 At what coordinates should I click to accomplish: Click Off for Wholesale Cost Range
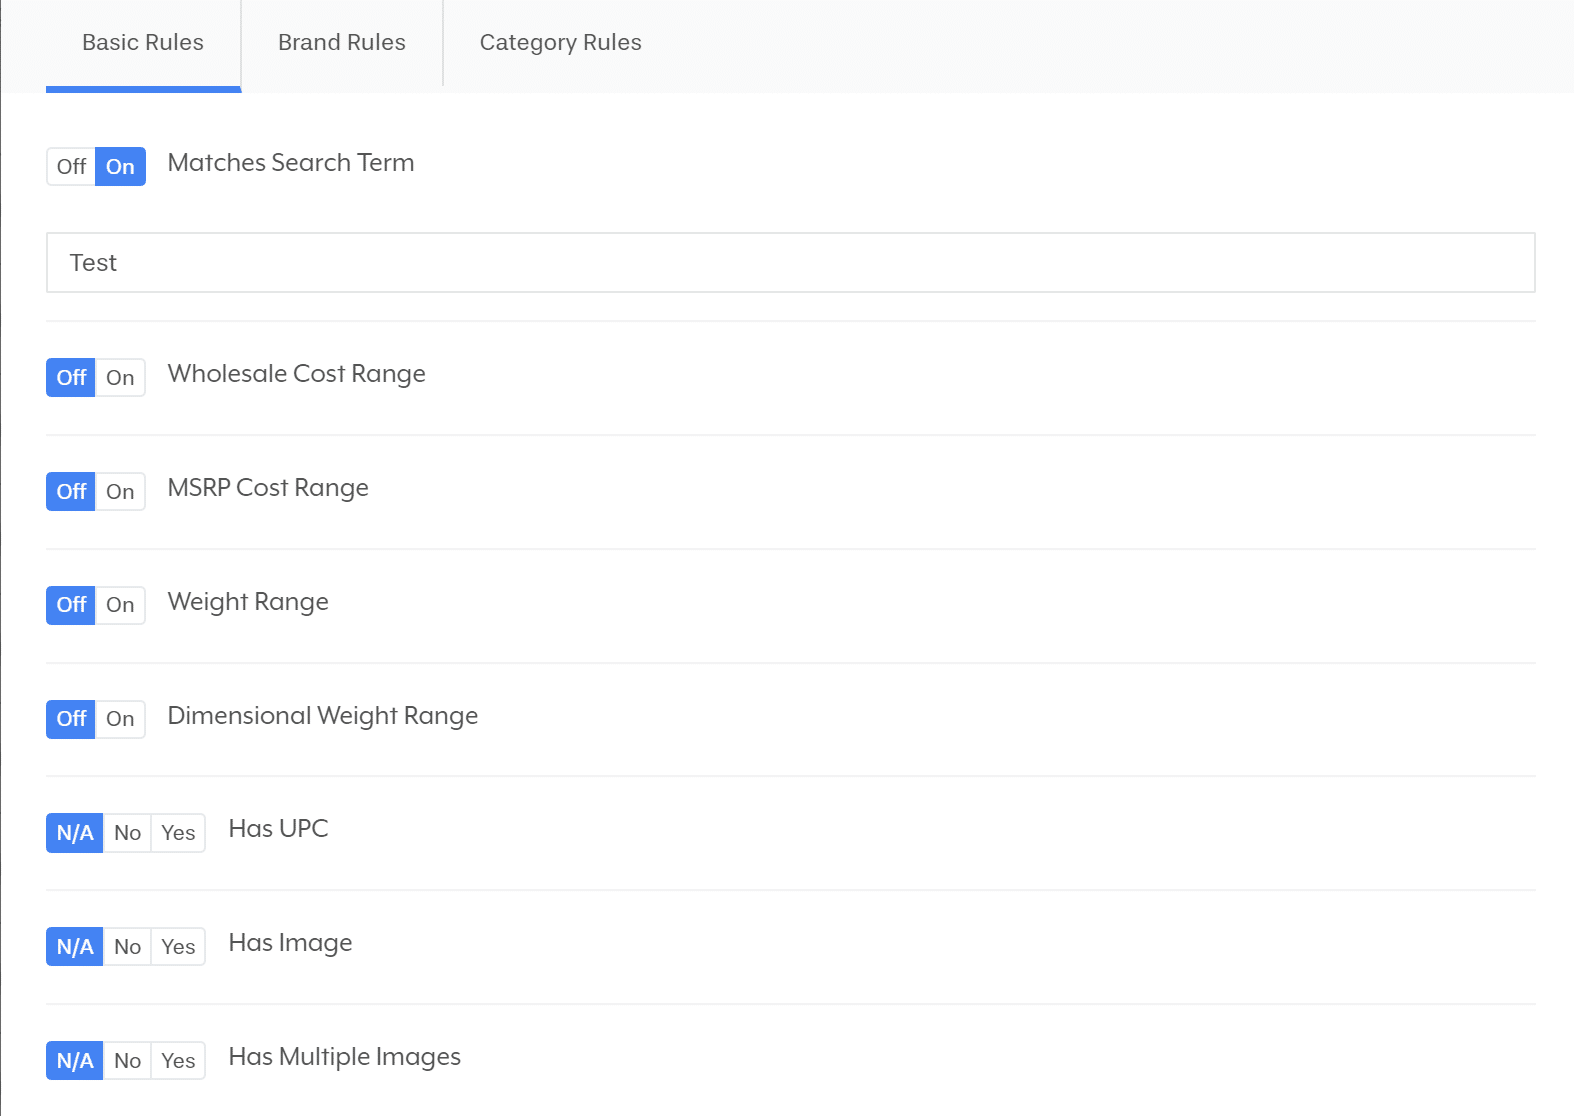(71, 378)
